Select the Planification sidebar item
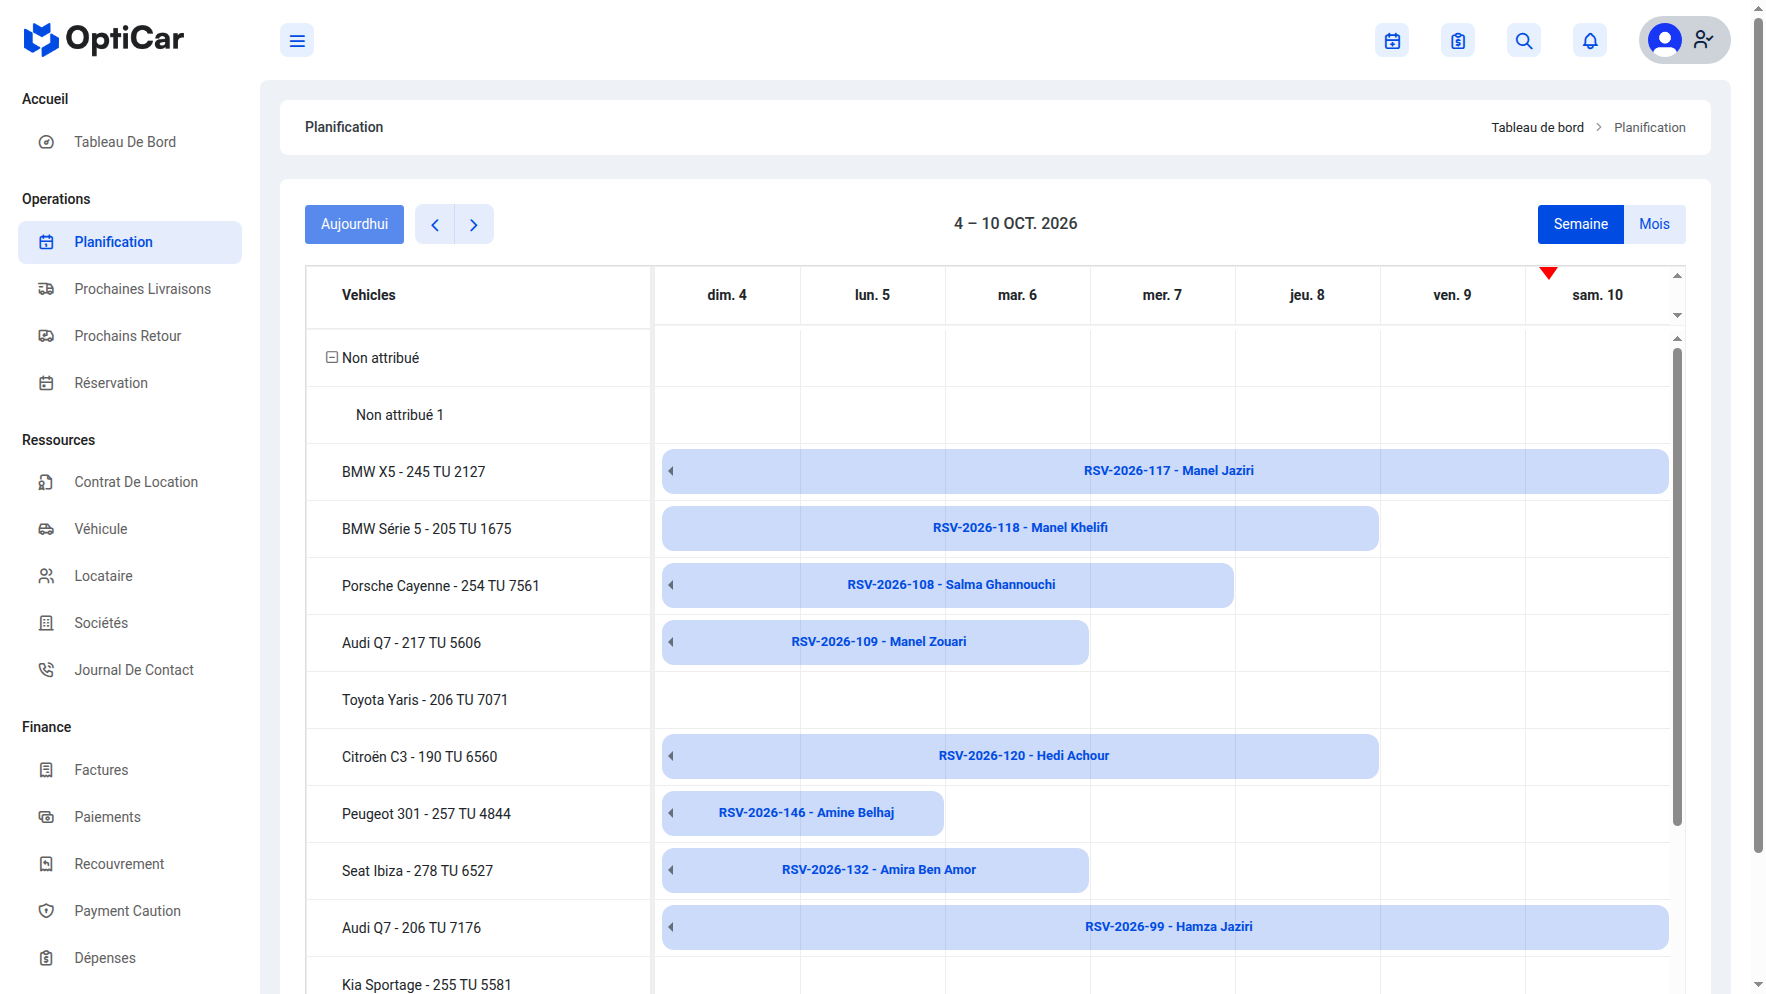Screen dimensions: 1766x994 (x=130, y=242)
